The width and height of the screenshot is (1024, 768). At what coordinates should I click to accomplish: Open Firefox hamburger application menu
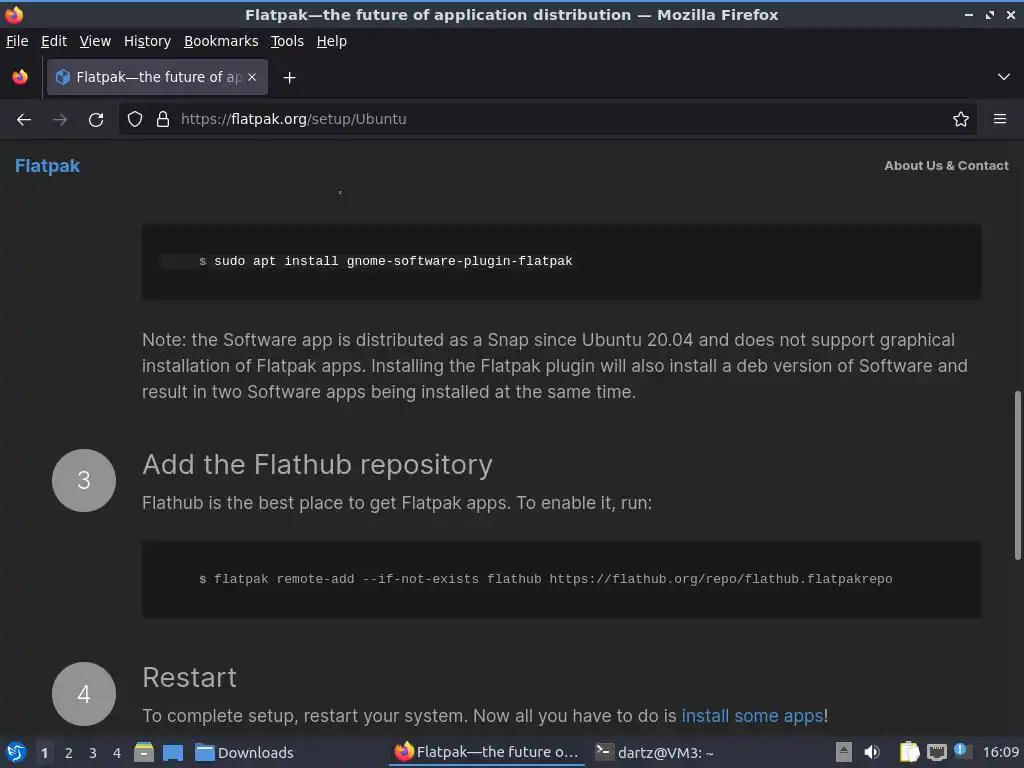999,119
